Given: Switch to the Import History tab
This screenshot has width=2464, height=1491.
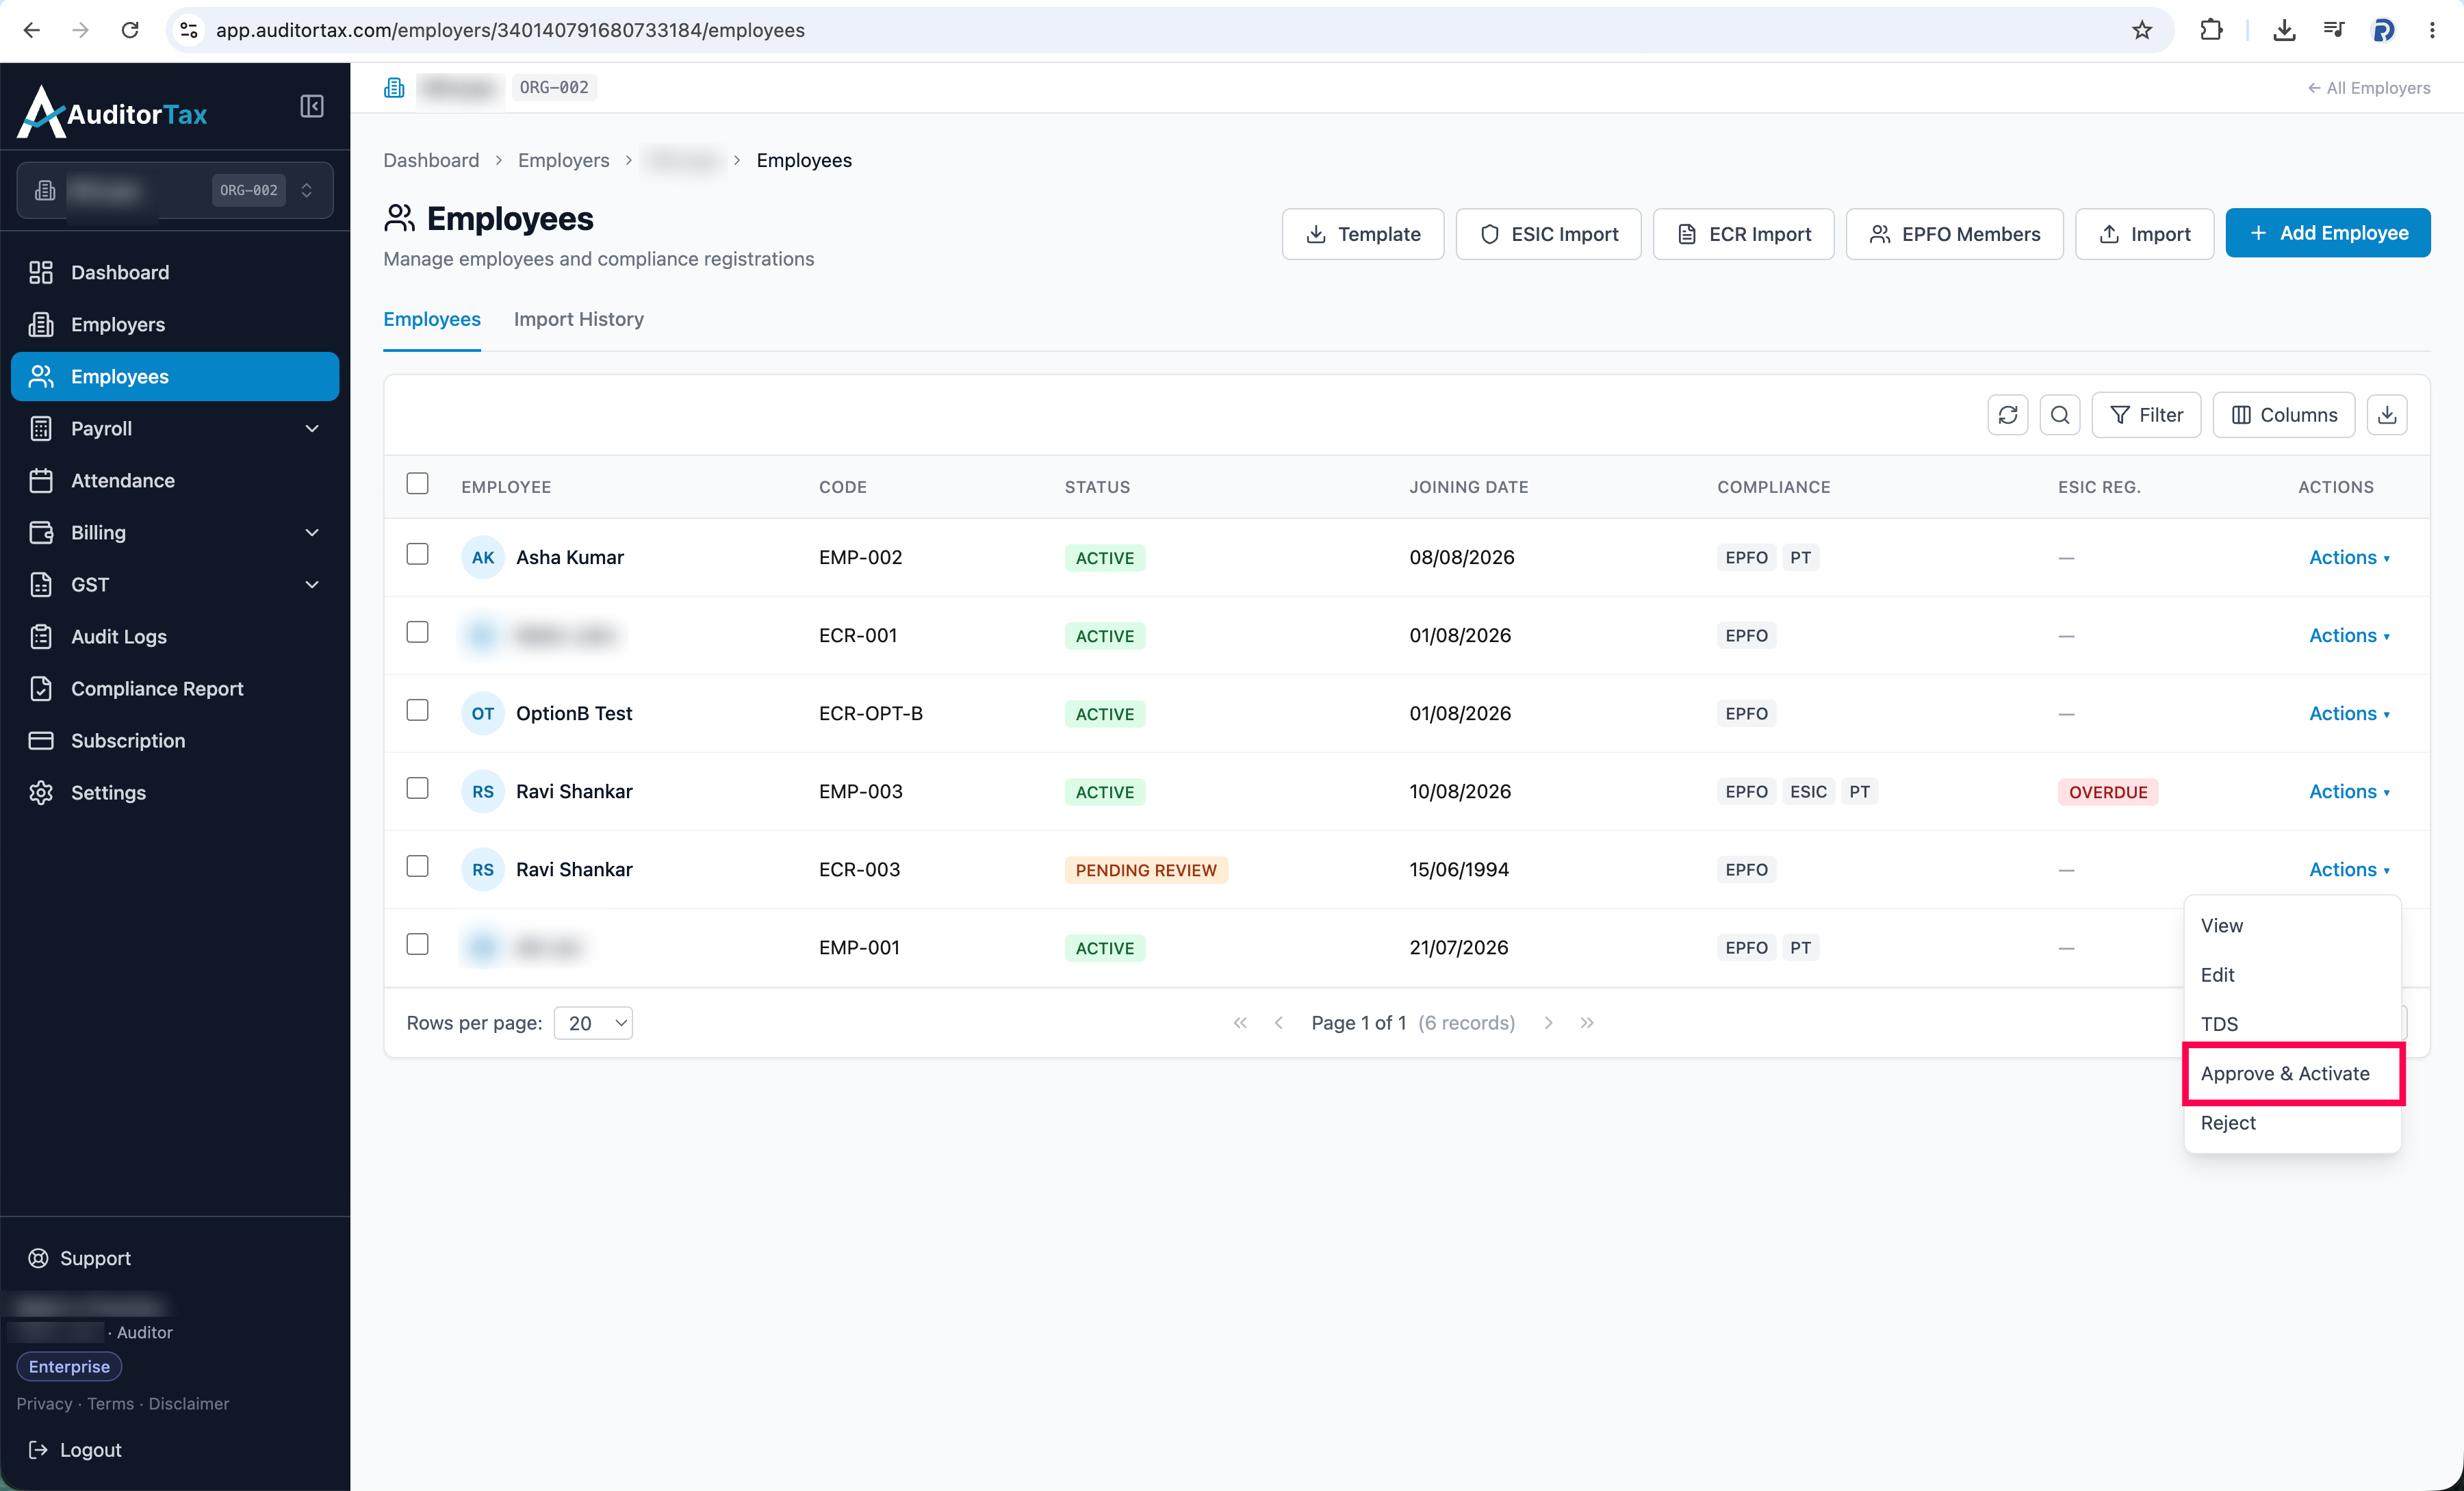Looking at the screenshot, I should click(x=578, y=319).
